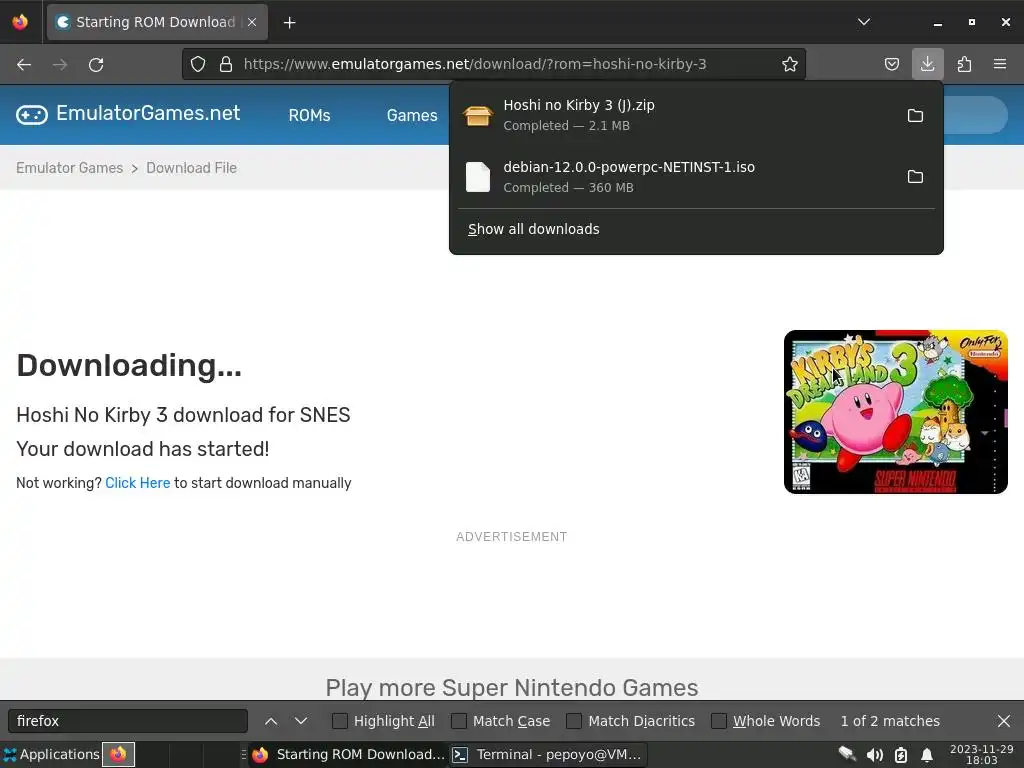Image resolution: width=1024 pixels, height=768 pixels.
Task: Toggle the downloads panel toolbar button
Action: [x=927, y=64]
